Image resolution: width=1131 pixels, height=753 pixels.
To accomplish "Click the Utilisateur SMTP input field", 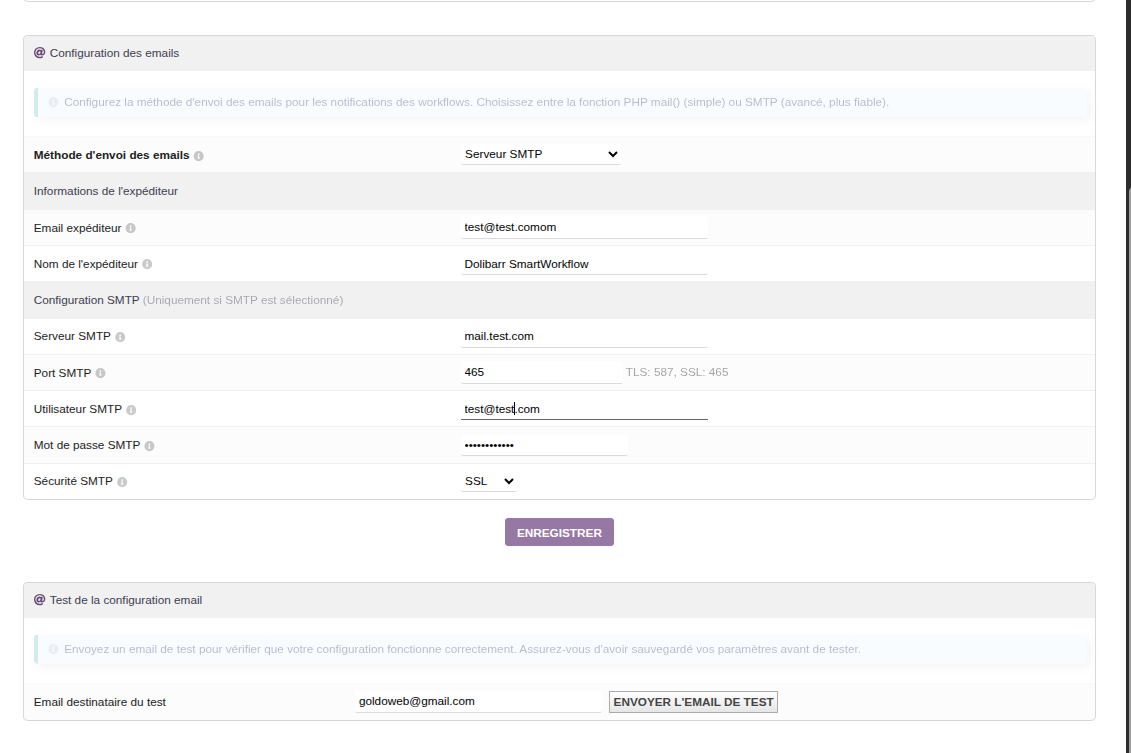I will [583, 409].
